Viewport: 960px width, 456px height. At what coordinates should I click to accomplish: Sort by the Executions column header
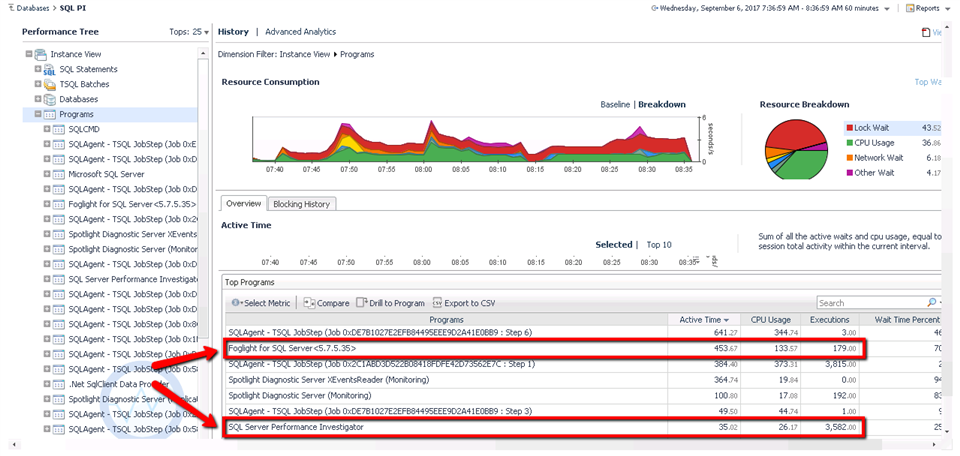click(830, 320)
